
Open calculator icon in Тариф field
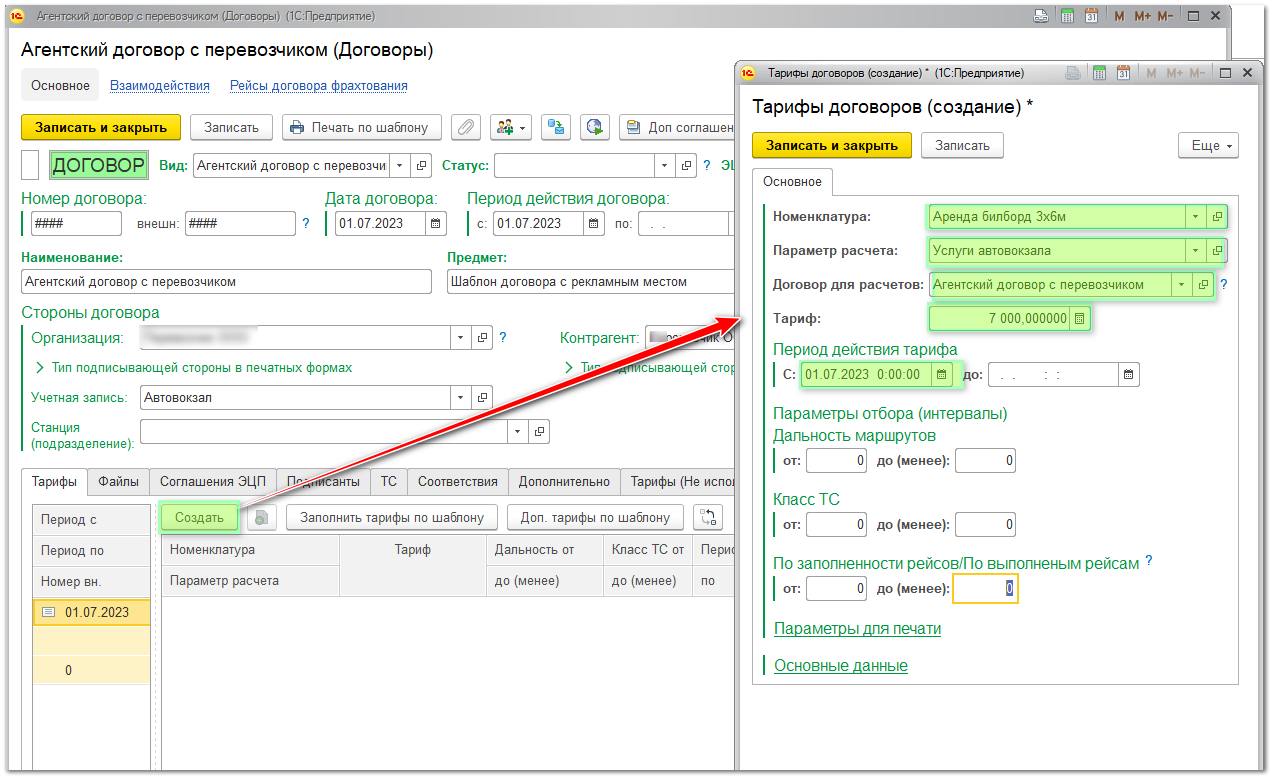click(1079, 318)
